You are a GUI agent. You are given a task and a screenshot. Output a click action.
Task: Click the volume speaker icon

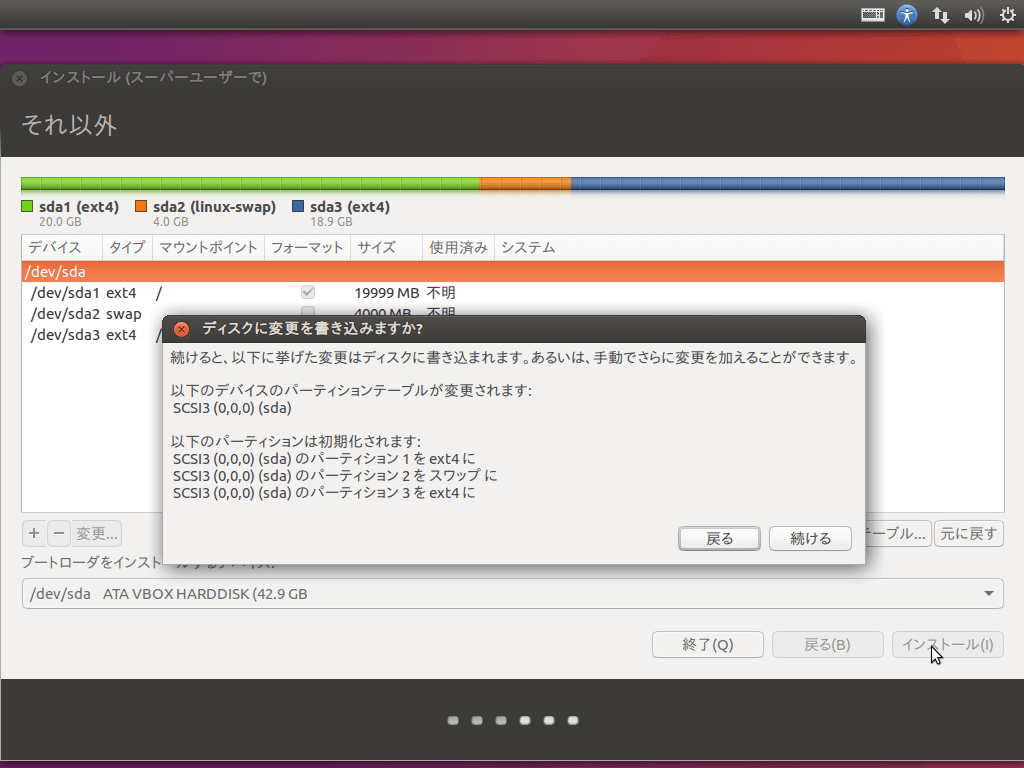(x=973, y=14)
